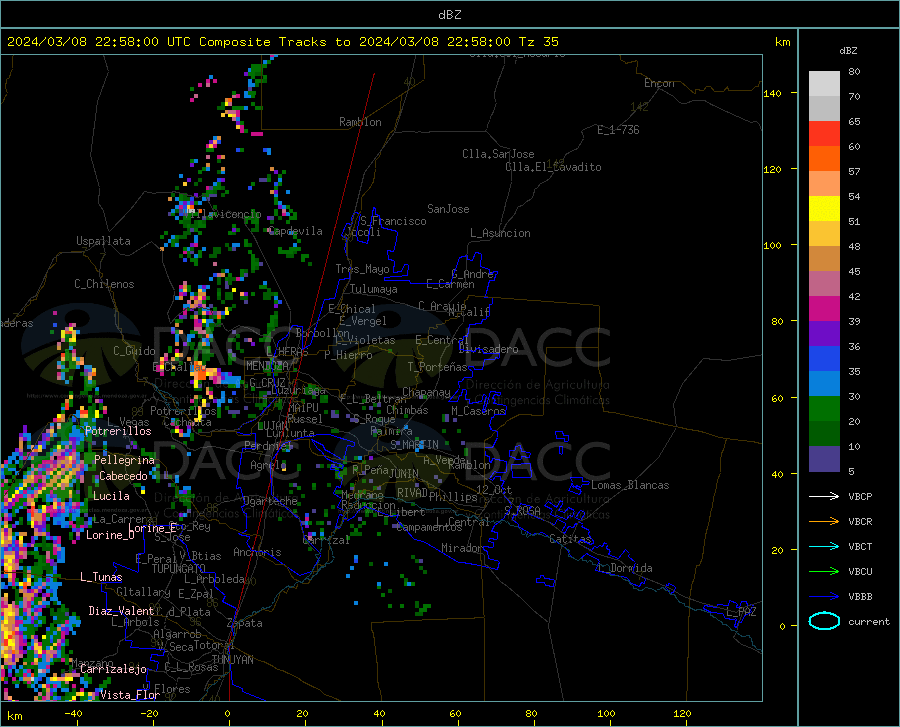Click the SanJose map label

448,209
